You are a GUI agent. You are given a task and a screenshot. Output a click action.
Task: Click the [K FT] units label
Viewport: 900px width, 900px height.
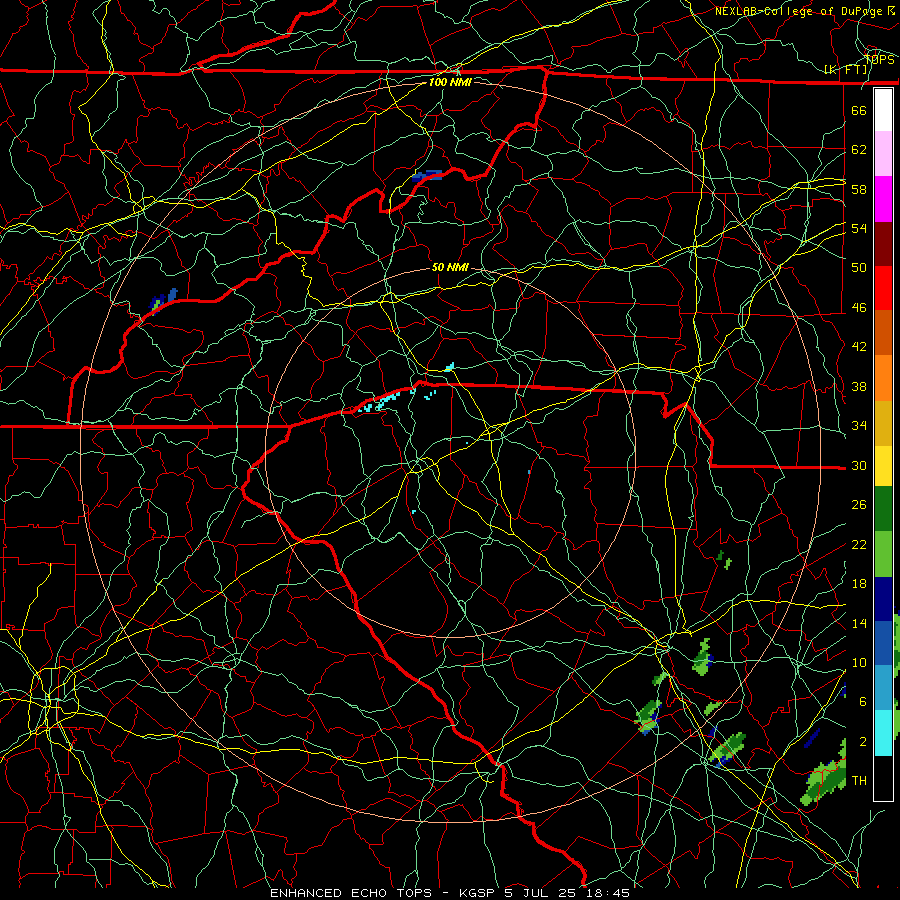pyautogui.click(x=846, y=70)
